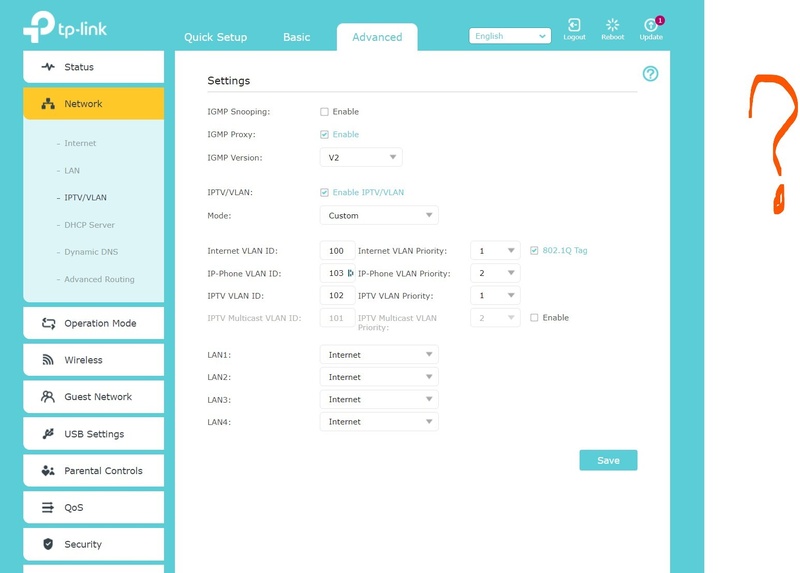The image size is (800, 573).
Task: Go to the IPTV/VLAN submenu link
Action: click(85, 197)
